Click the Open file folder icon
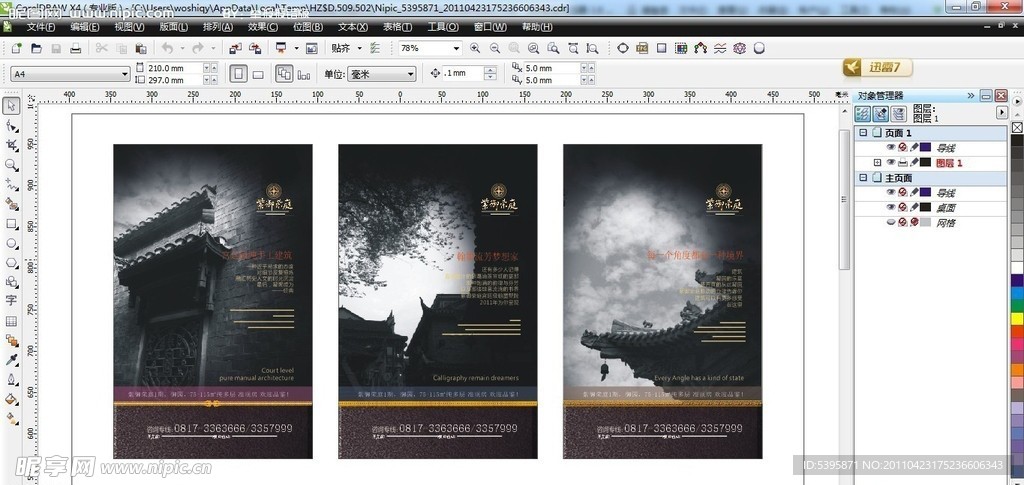 pyautogui.click(x=36, y=48)
